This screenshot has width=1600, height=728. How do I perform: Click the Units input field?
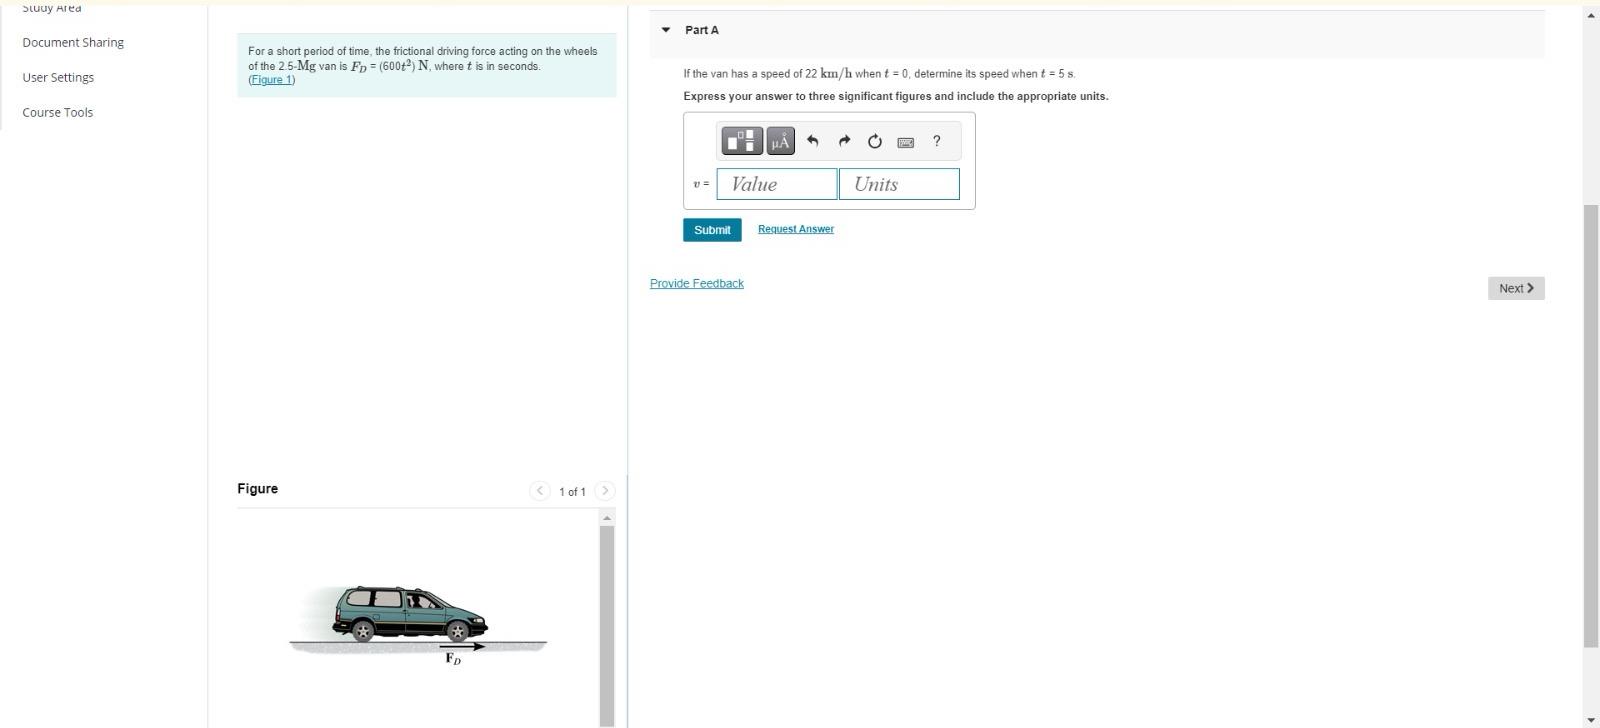(899, 184)
